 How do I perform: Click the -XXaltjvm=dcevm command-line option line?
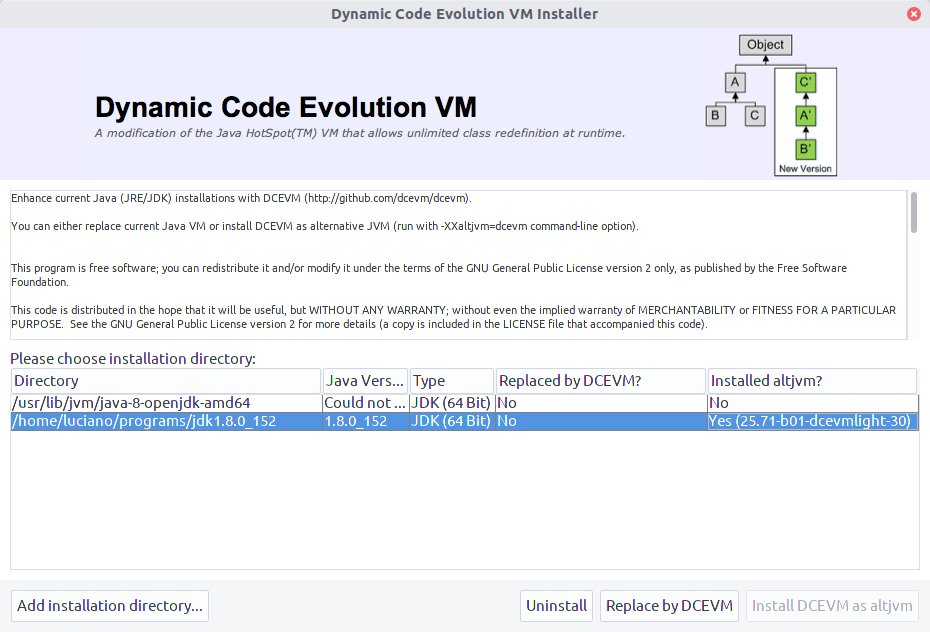point(324,226)
